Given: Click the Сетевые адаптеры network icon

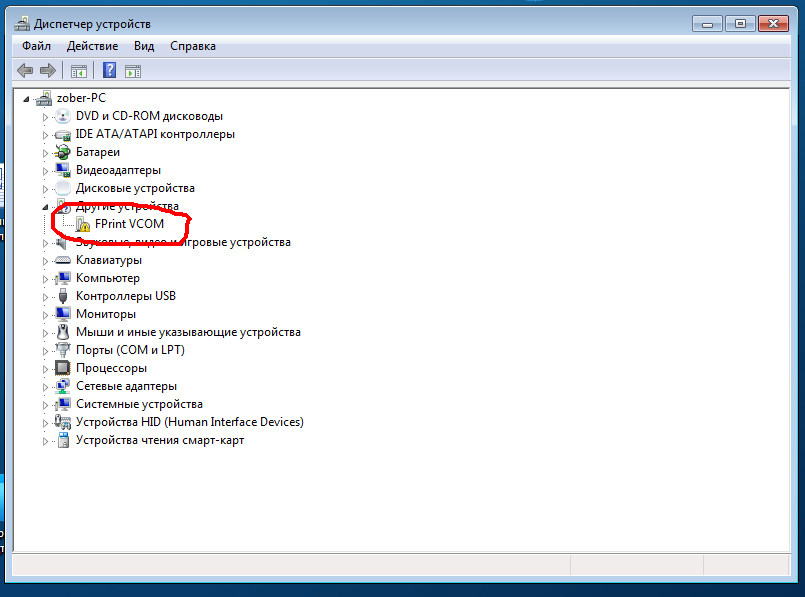Looking at the screenshot, I should 63,386.
